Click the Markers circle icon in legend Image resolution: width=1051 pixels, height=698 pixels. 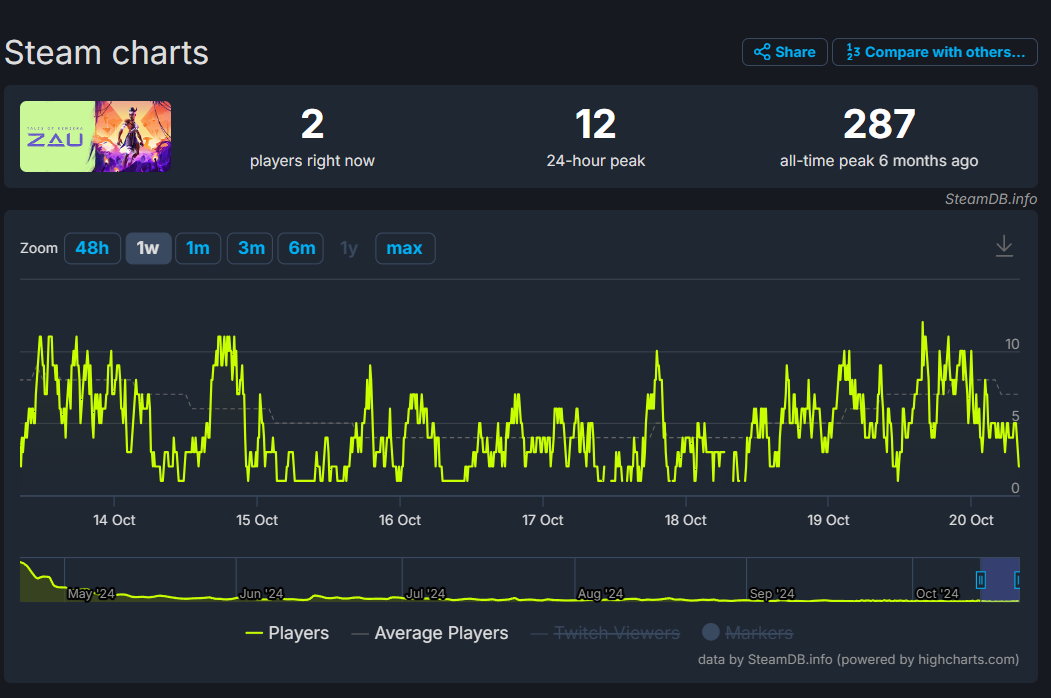click(711, 632)
